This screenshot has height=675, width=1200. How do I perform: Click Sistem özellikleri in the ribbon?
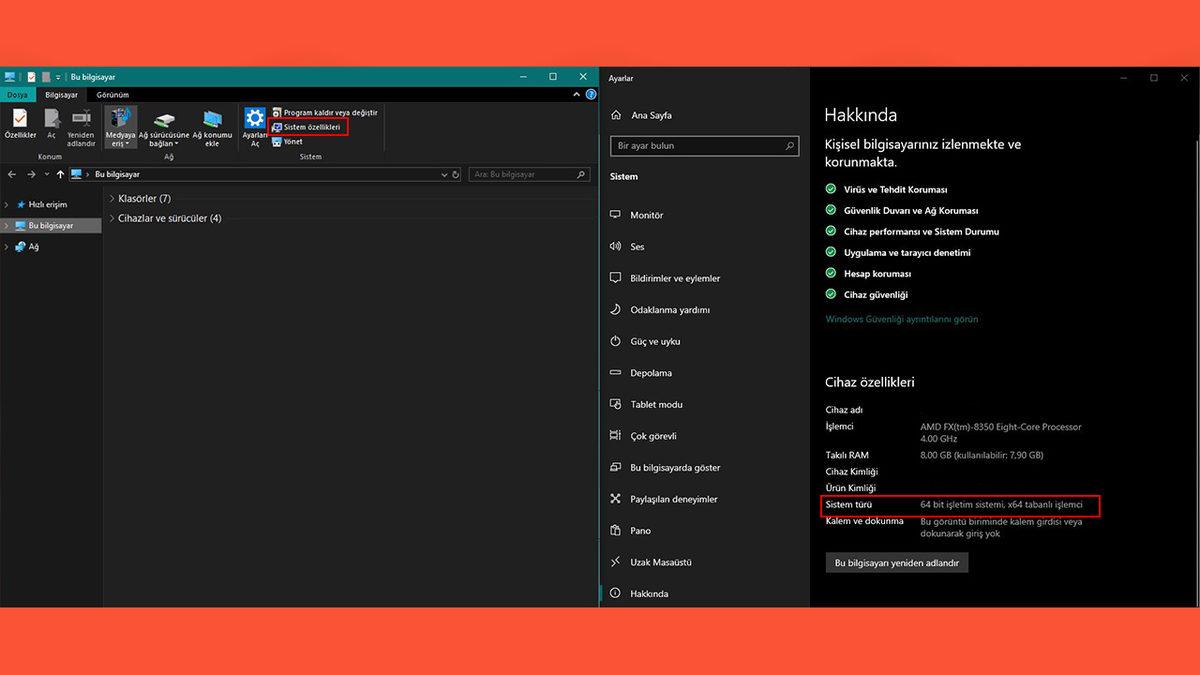pyautogui.click(x=311, y=127)
